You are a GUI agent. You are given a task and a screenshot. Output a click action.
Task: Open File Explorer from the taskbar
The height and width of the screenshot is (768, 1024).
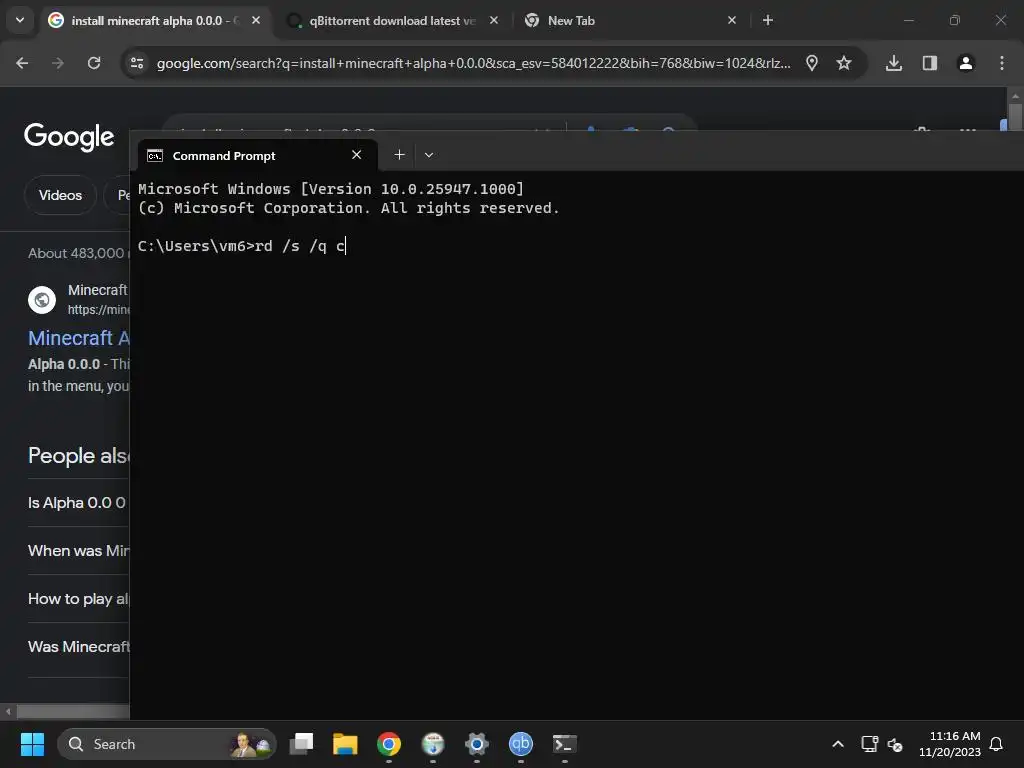pos(345,743)
